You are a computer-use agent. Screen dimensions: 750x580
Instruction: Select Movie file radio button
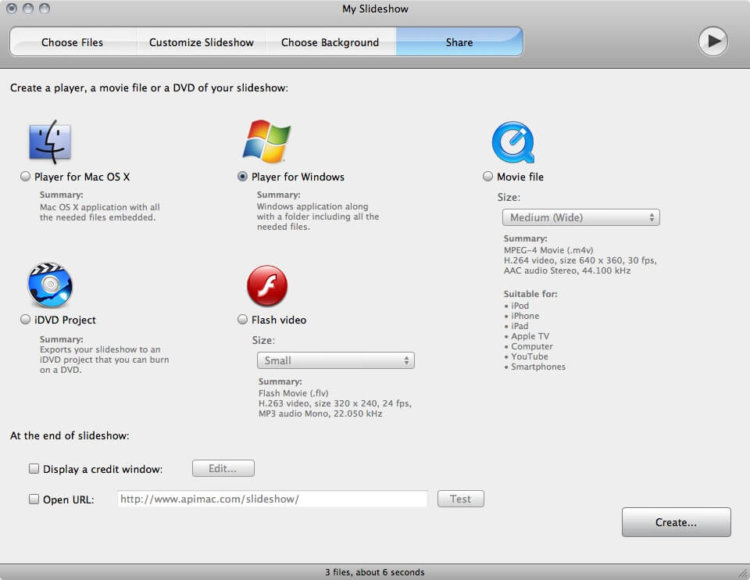tap(487, 176)
